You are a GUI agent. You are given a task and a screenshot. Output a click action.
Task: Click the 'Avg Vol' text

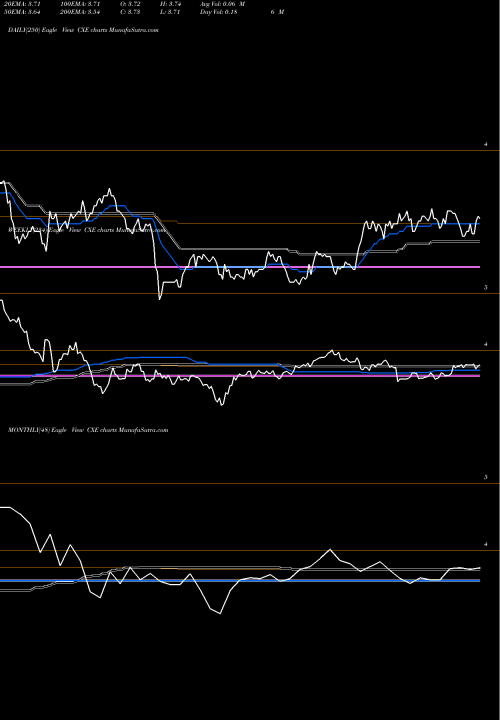[222, 4]
